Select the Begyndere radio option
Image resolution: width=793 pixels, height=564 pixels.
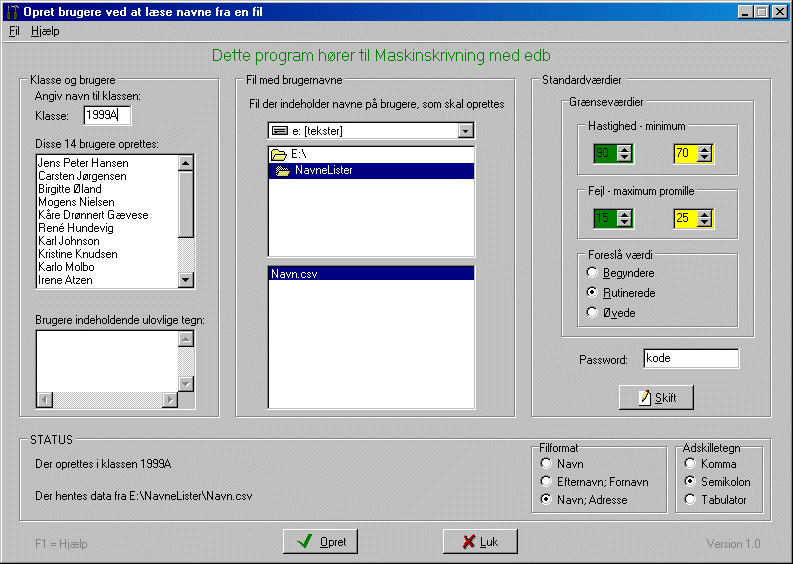(x=593, y=272)
